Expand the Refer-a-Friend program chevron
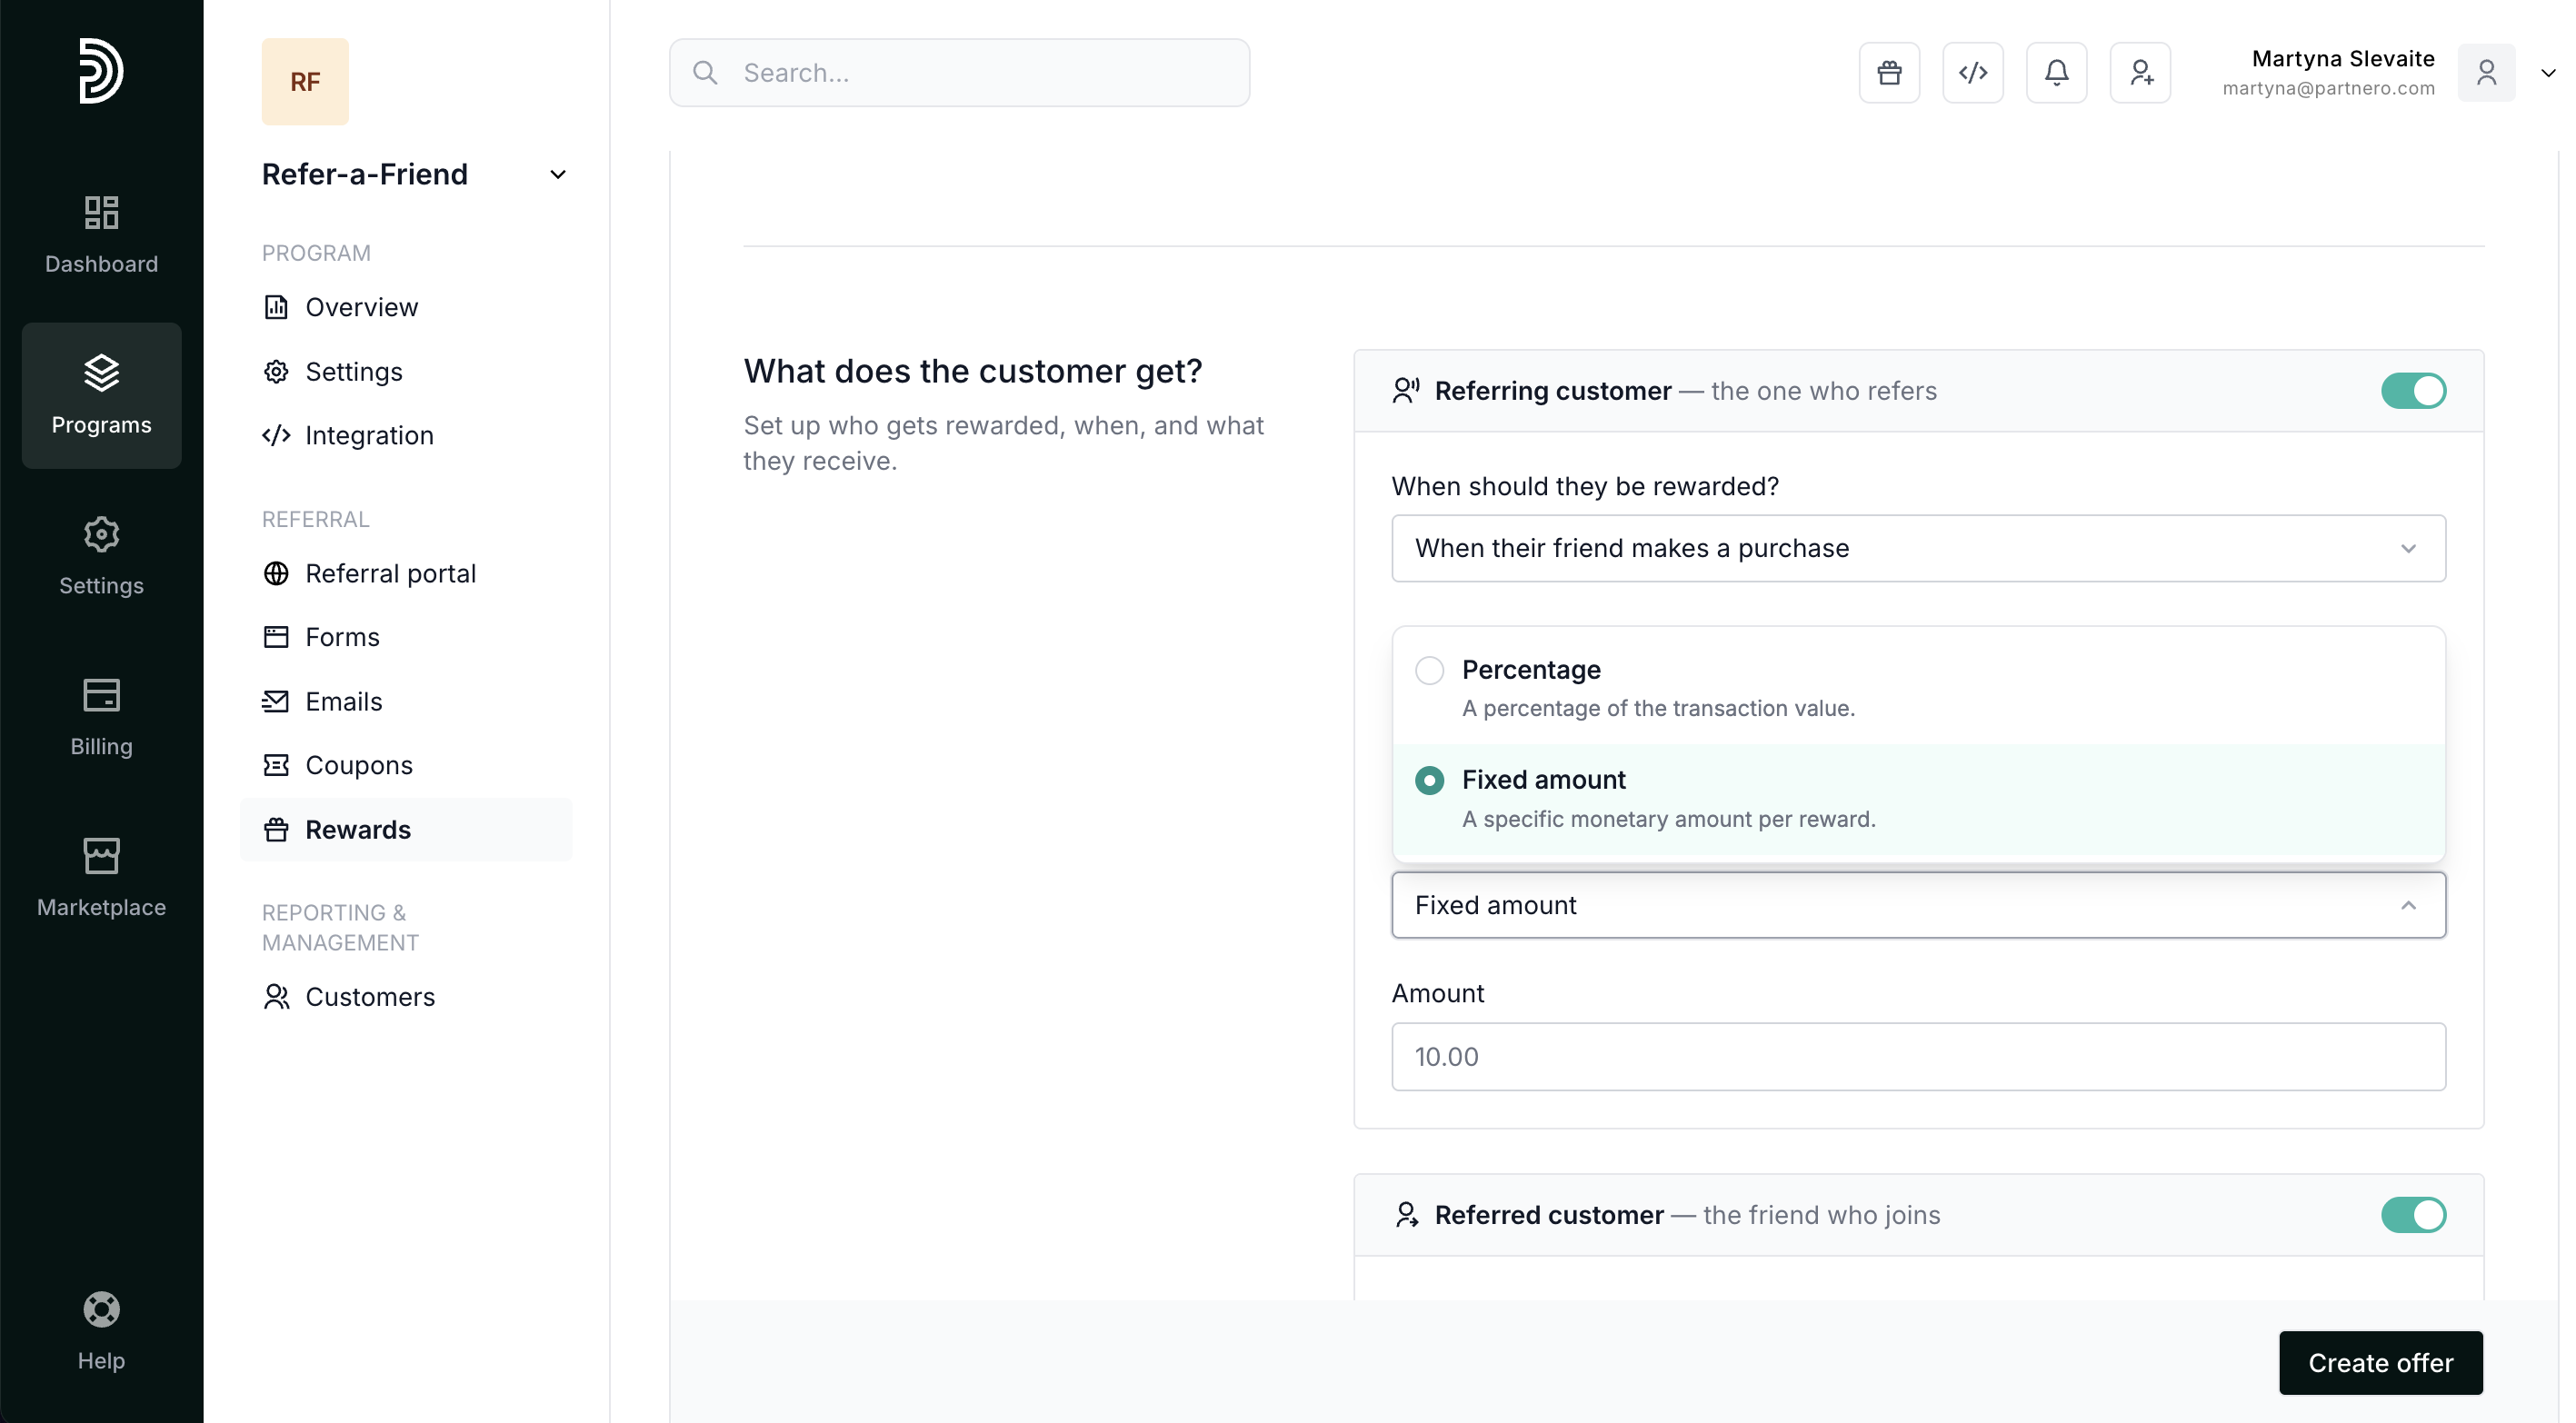Image resolution: width=2576 pixels, height=1423 pixels. (558, 175)
